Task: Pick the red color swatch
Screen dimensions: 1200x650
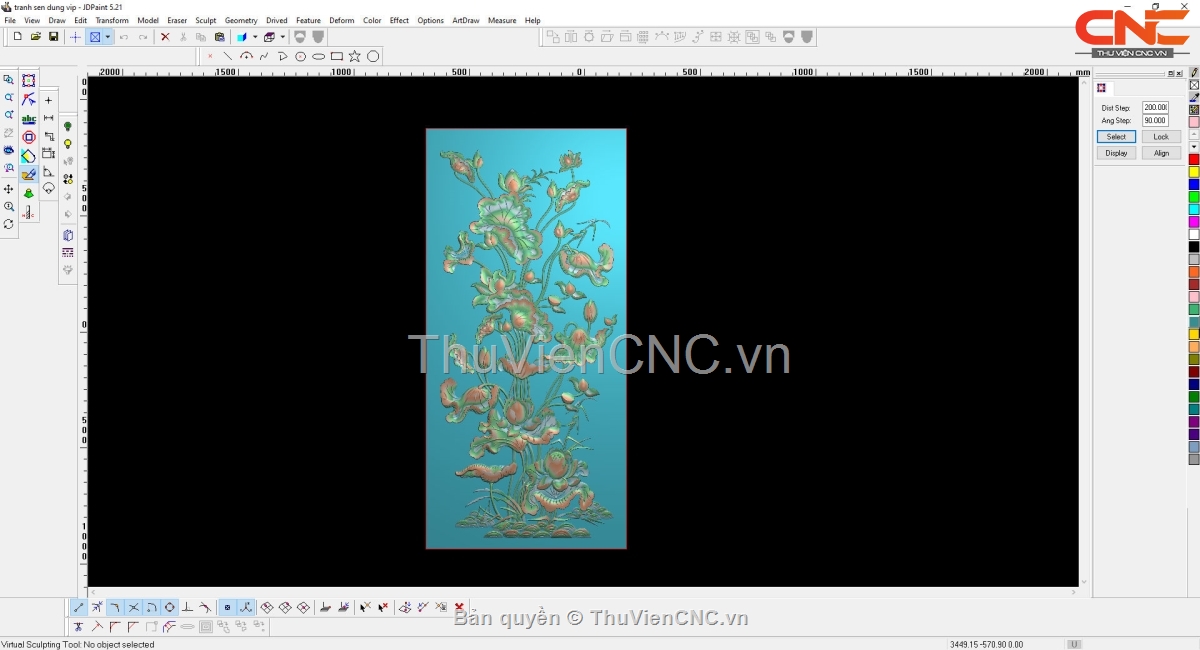Action: point(1194,159)
